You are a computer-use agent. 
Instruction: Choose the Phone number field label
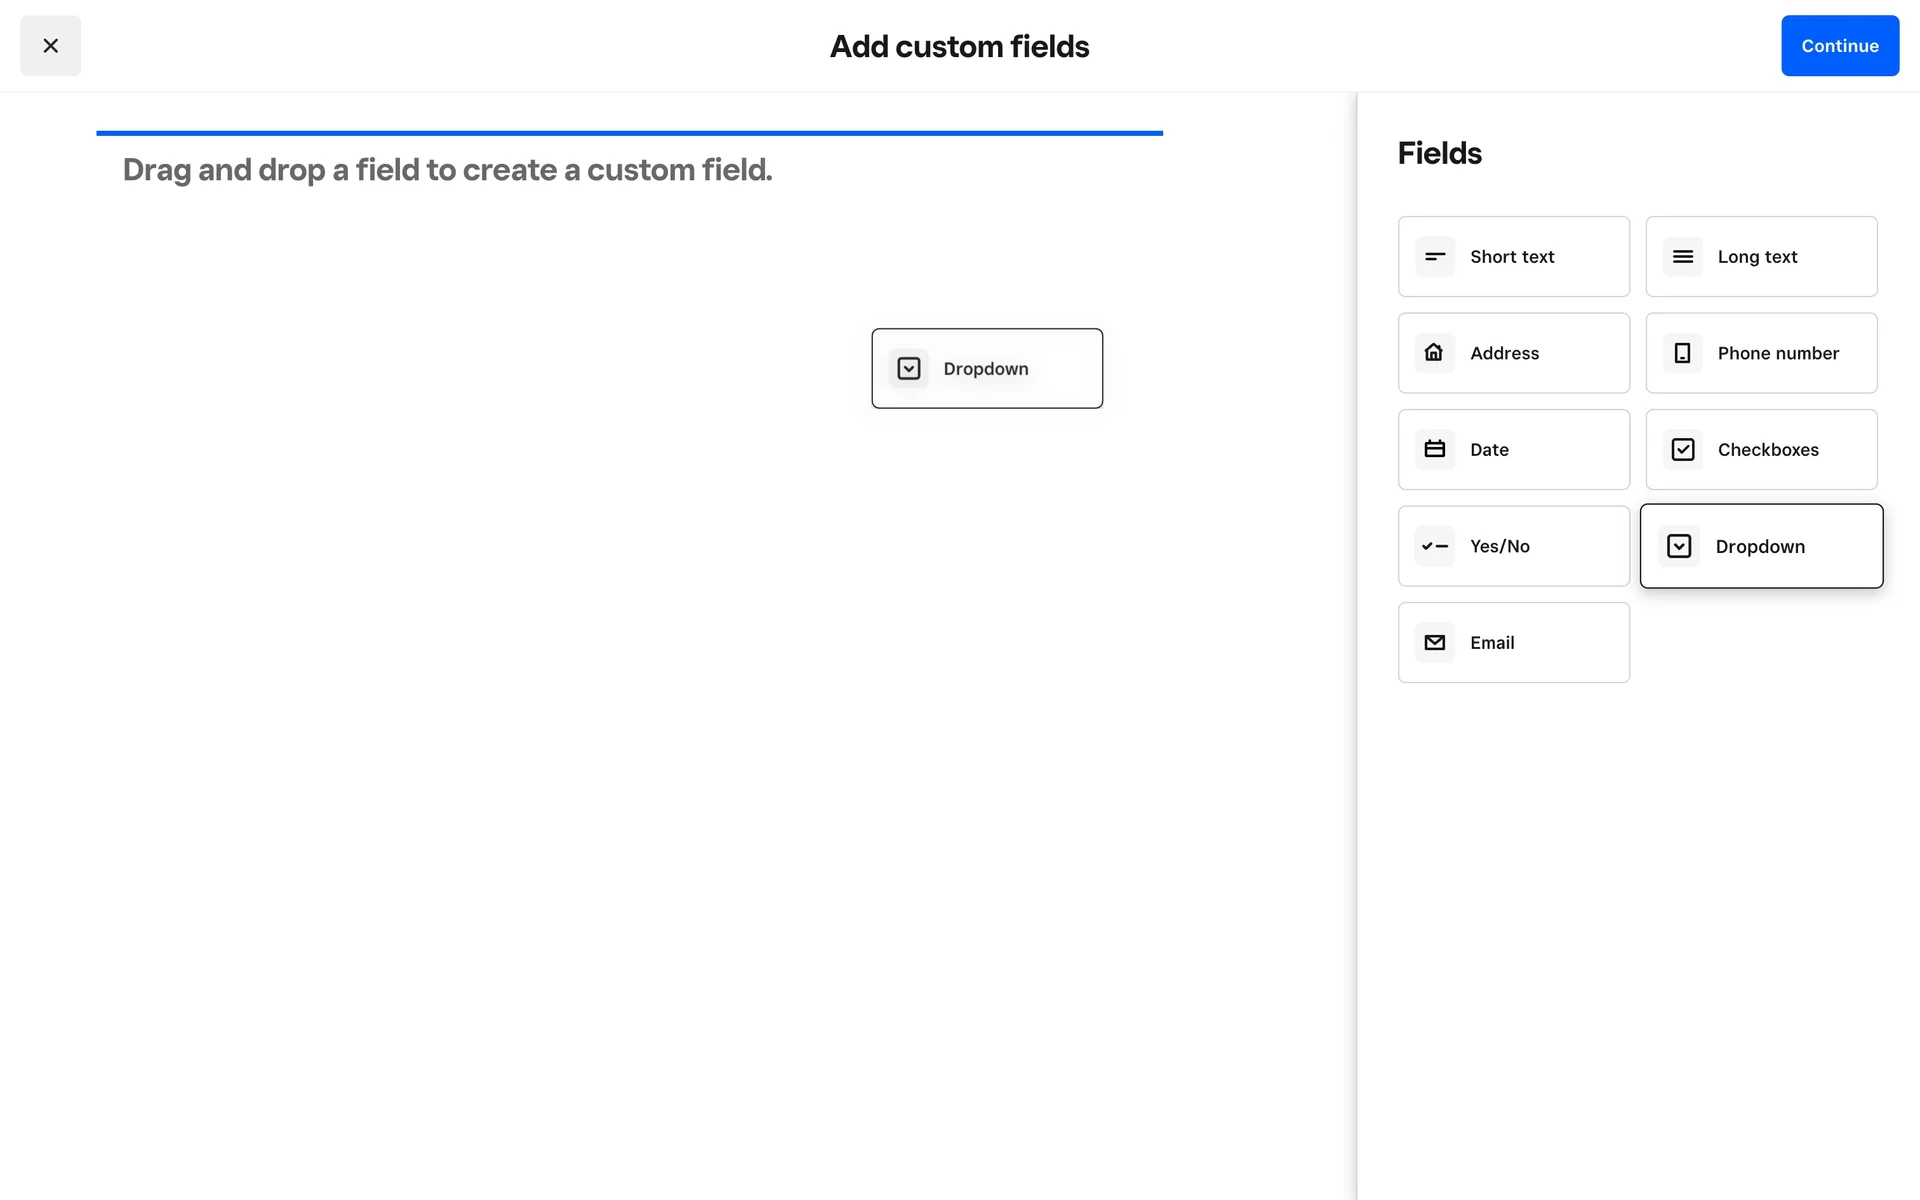point(1778,353)
